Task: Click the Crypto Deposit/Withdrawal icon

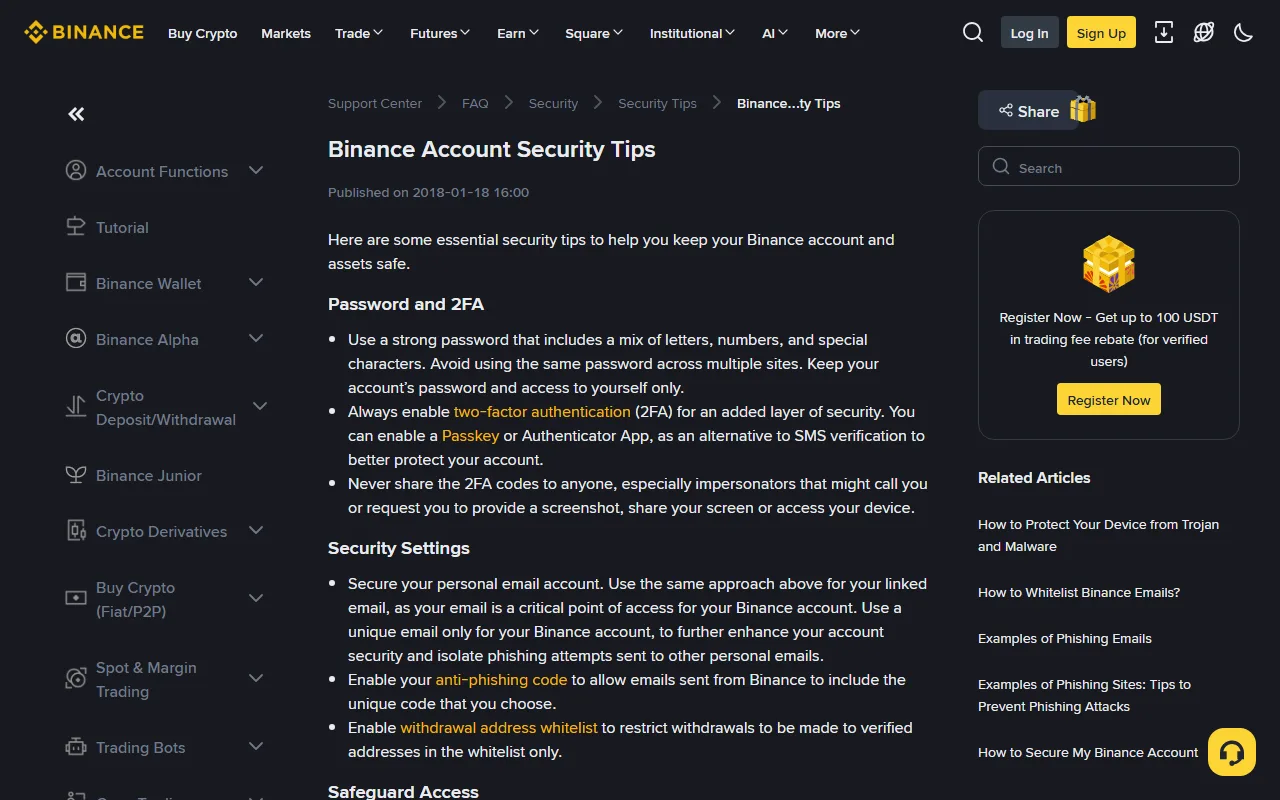Action: click(76, 407)
